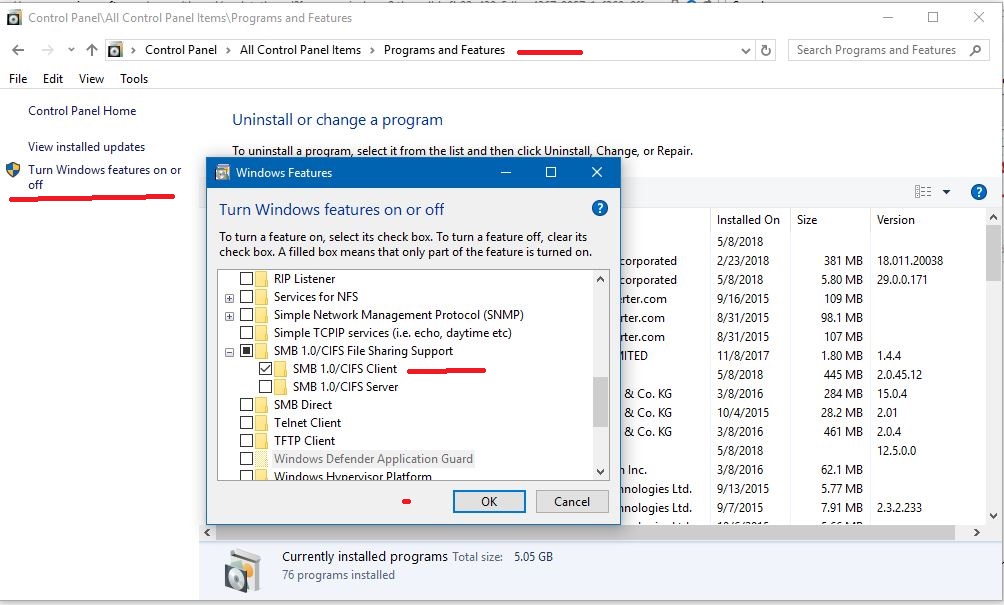Check SMB 1.0/CIFS Server
Viewport: 1004px width, 605px height.
tap(266, 386)
